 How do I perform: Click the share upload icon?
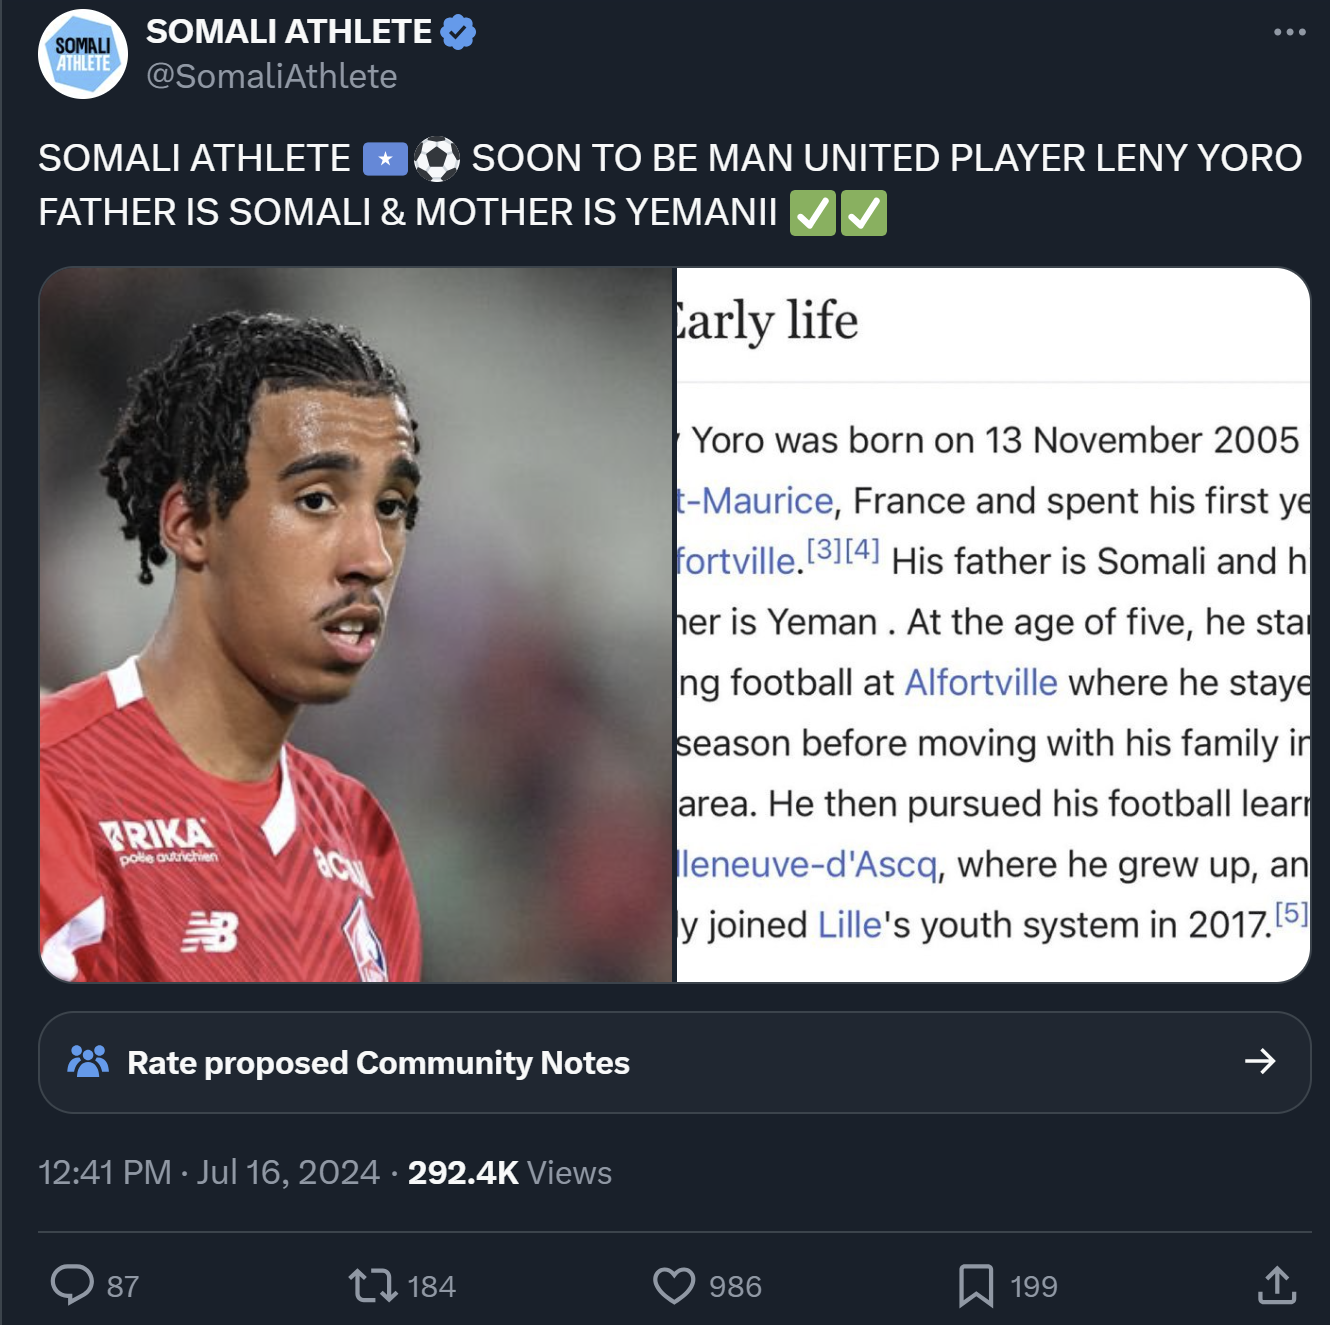(1276, 1285)
